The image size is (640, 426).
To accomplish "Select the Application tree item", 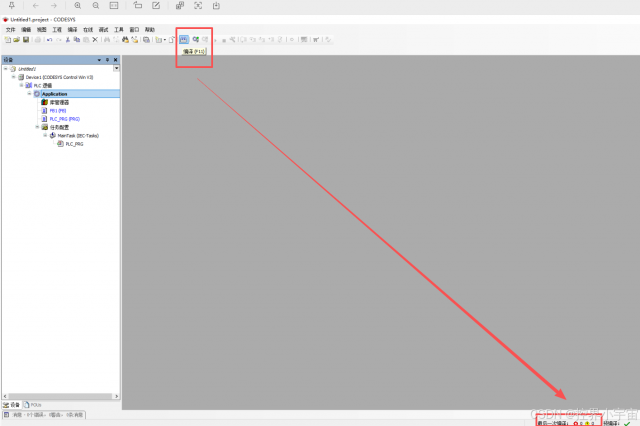I will pyautogui.click(x=54, y=94).
